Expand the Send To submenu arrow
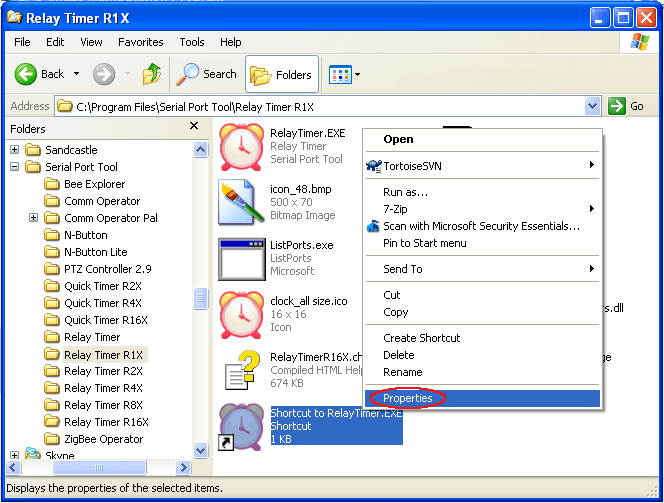 (592, 268)
